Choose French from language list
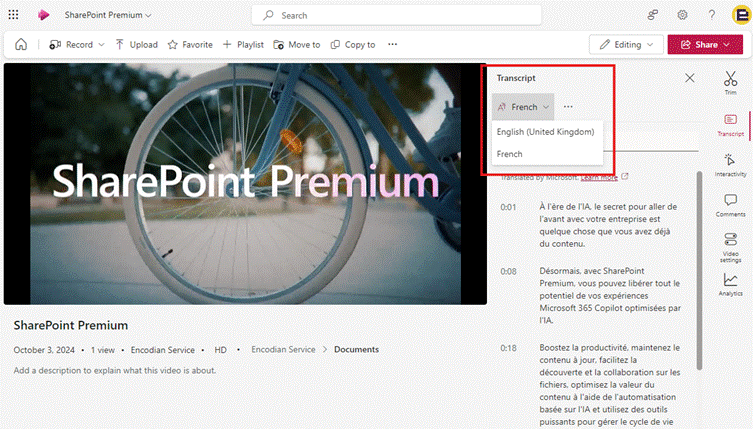Screen dimensions: 753x429 coord(509,154)
